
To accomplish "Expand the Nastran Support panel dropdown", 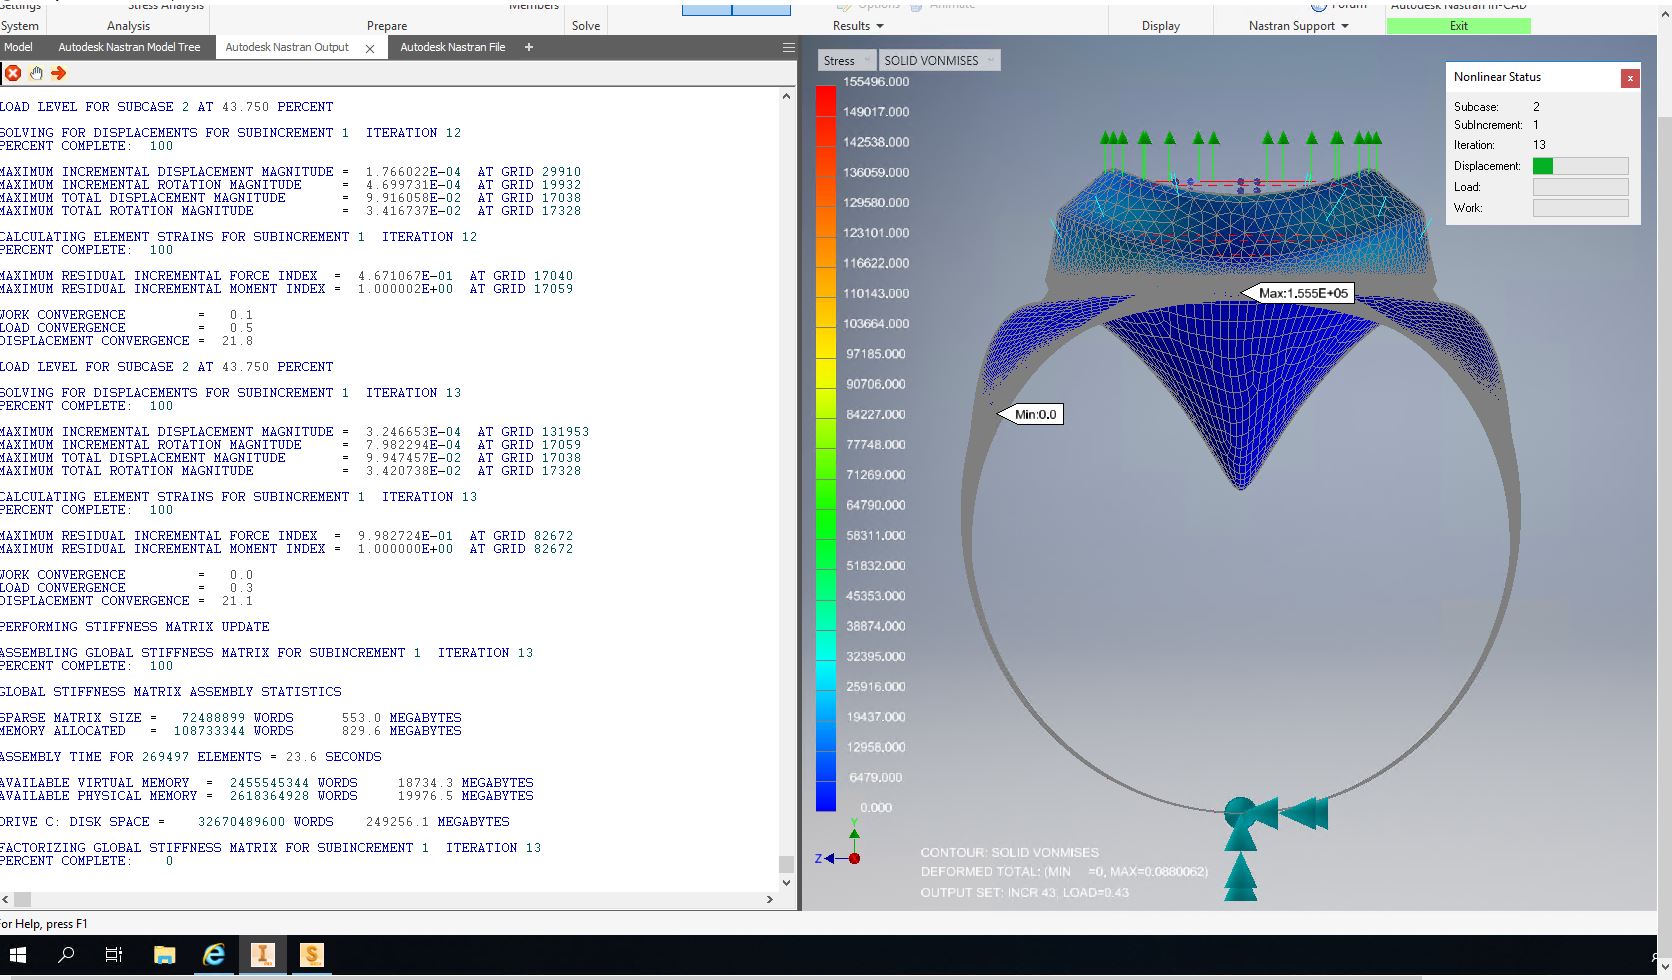I will point(1299,26).
